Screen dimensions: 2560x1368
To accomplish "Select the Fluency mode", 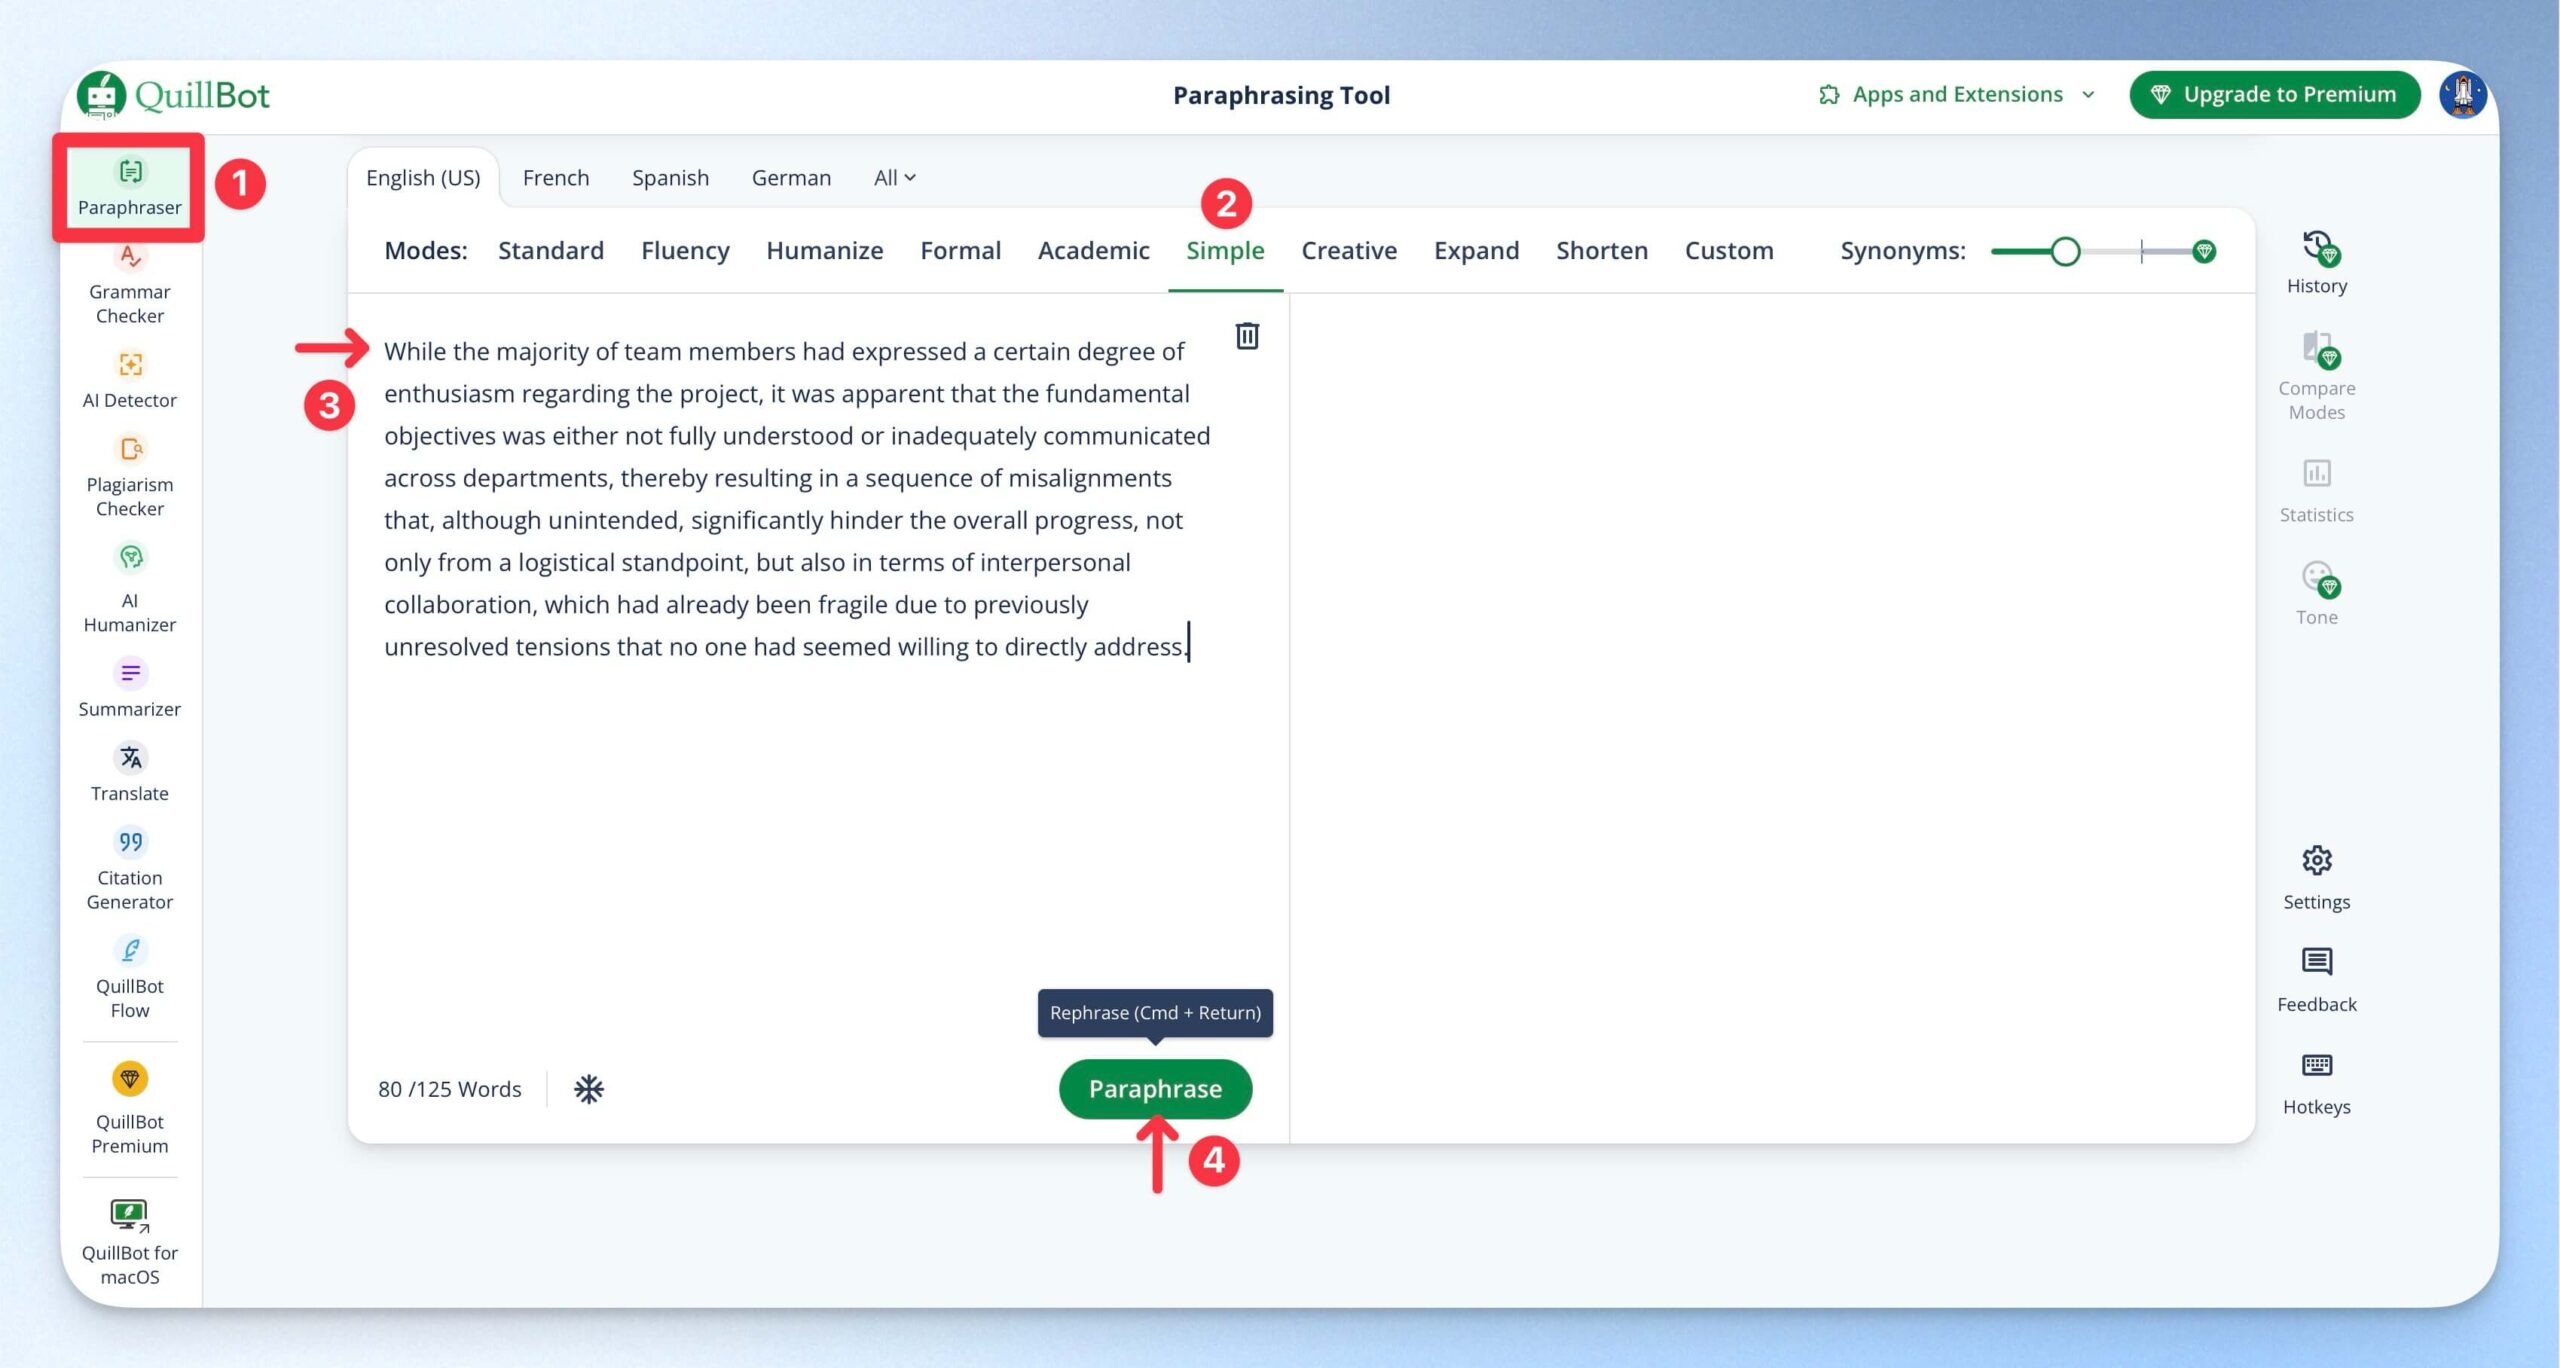I will click(x=685, y=251).
